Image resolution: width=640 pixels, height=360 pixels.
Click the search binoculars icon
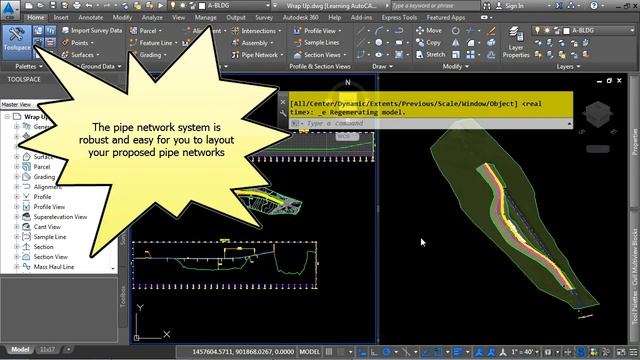tap(487, 6)
